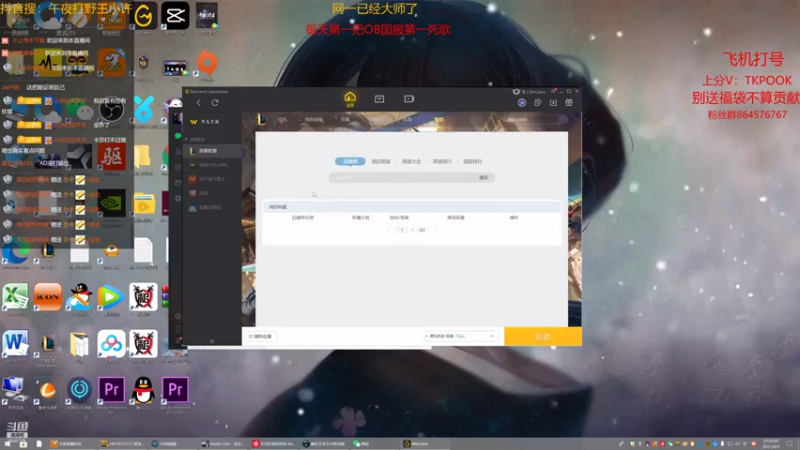Open the WeGame download manager icon
The width and height of the screenshot is (800, 450).
(x=553, y=103)
